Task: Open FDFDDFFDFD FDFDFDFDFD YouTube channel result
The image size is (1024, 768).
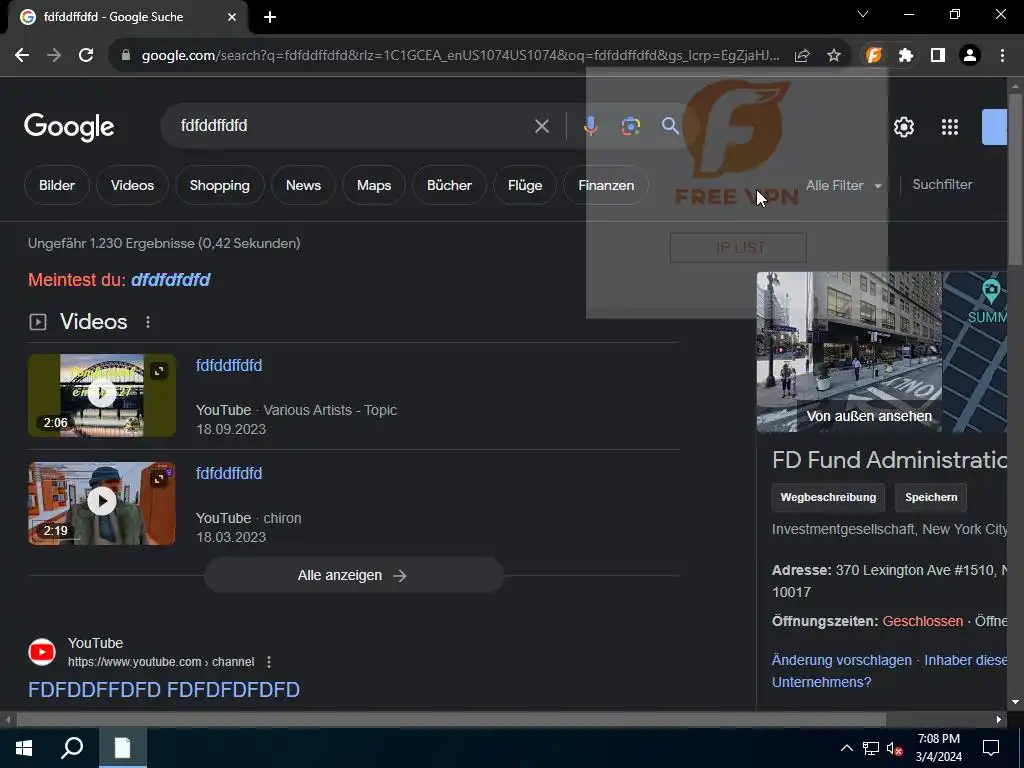Action: point(164,690)
